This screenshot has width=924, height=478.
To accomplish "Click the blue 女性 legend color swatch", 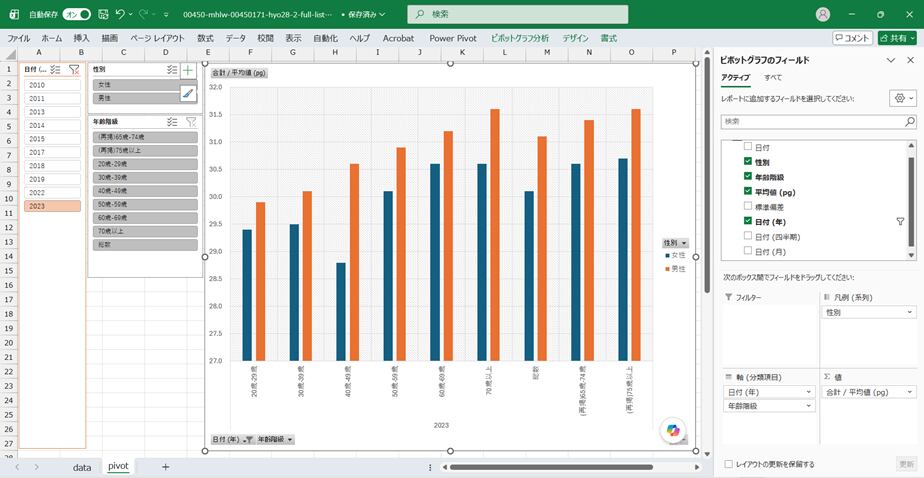I will click(x=667, y=255).
